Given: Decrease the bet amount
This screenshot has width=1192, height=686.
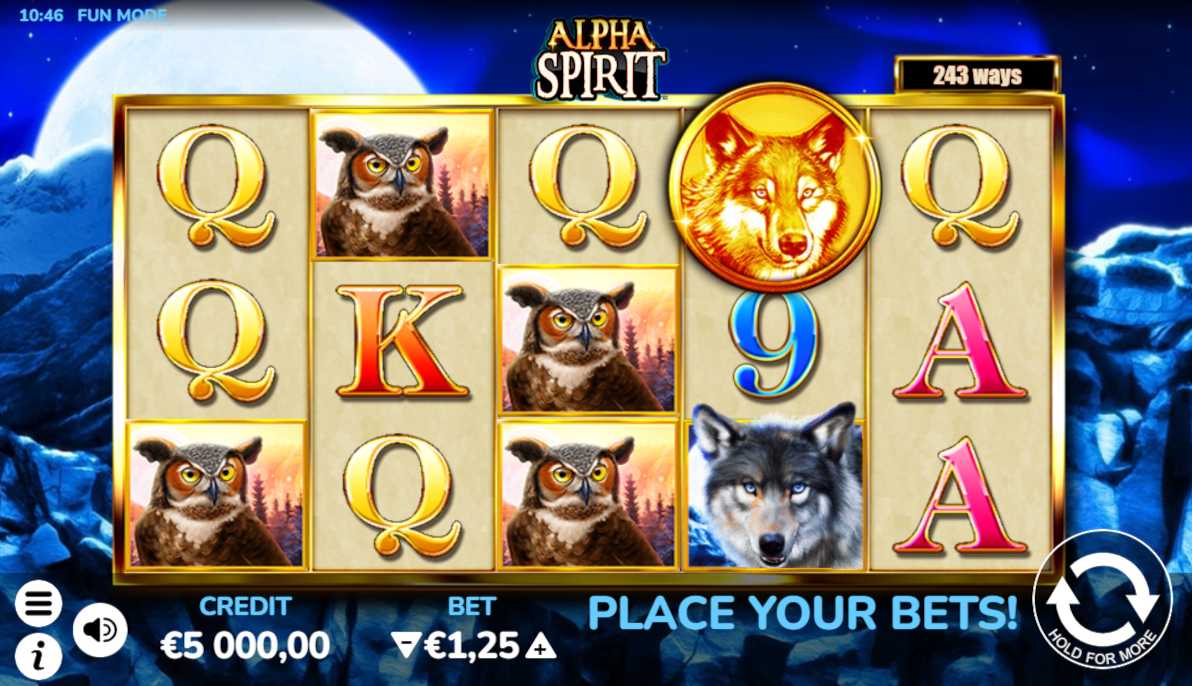Looking at the screenshot, I should [x=405, y=645].
